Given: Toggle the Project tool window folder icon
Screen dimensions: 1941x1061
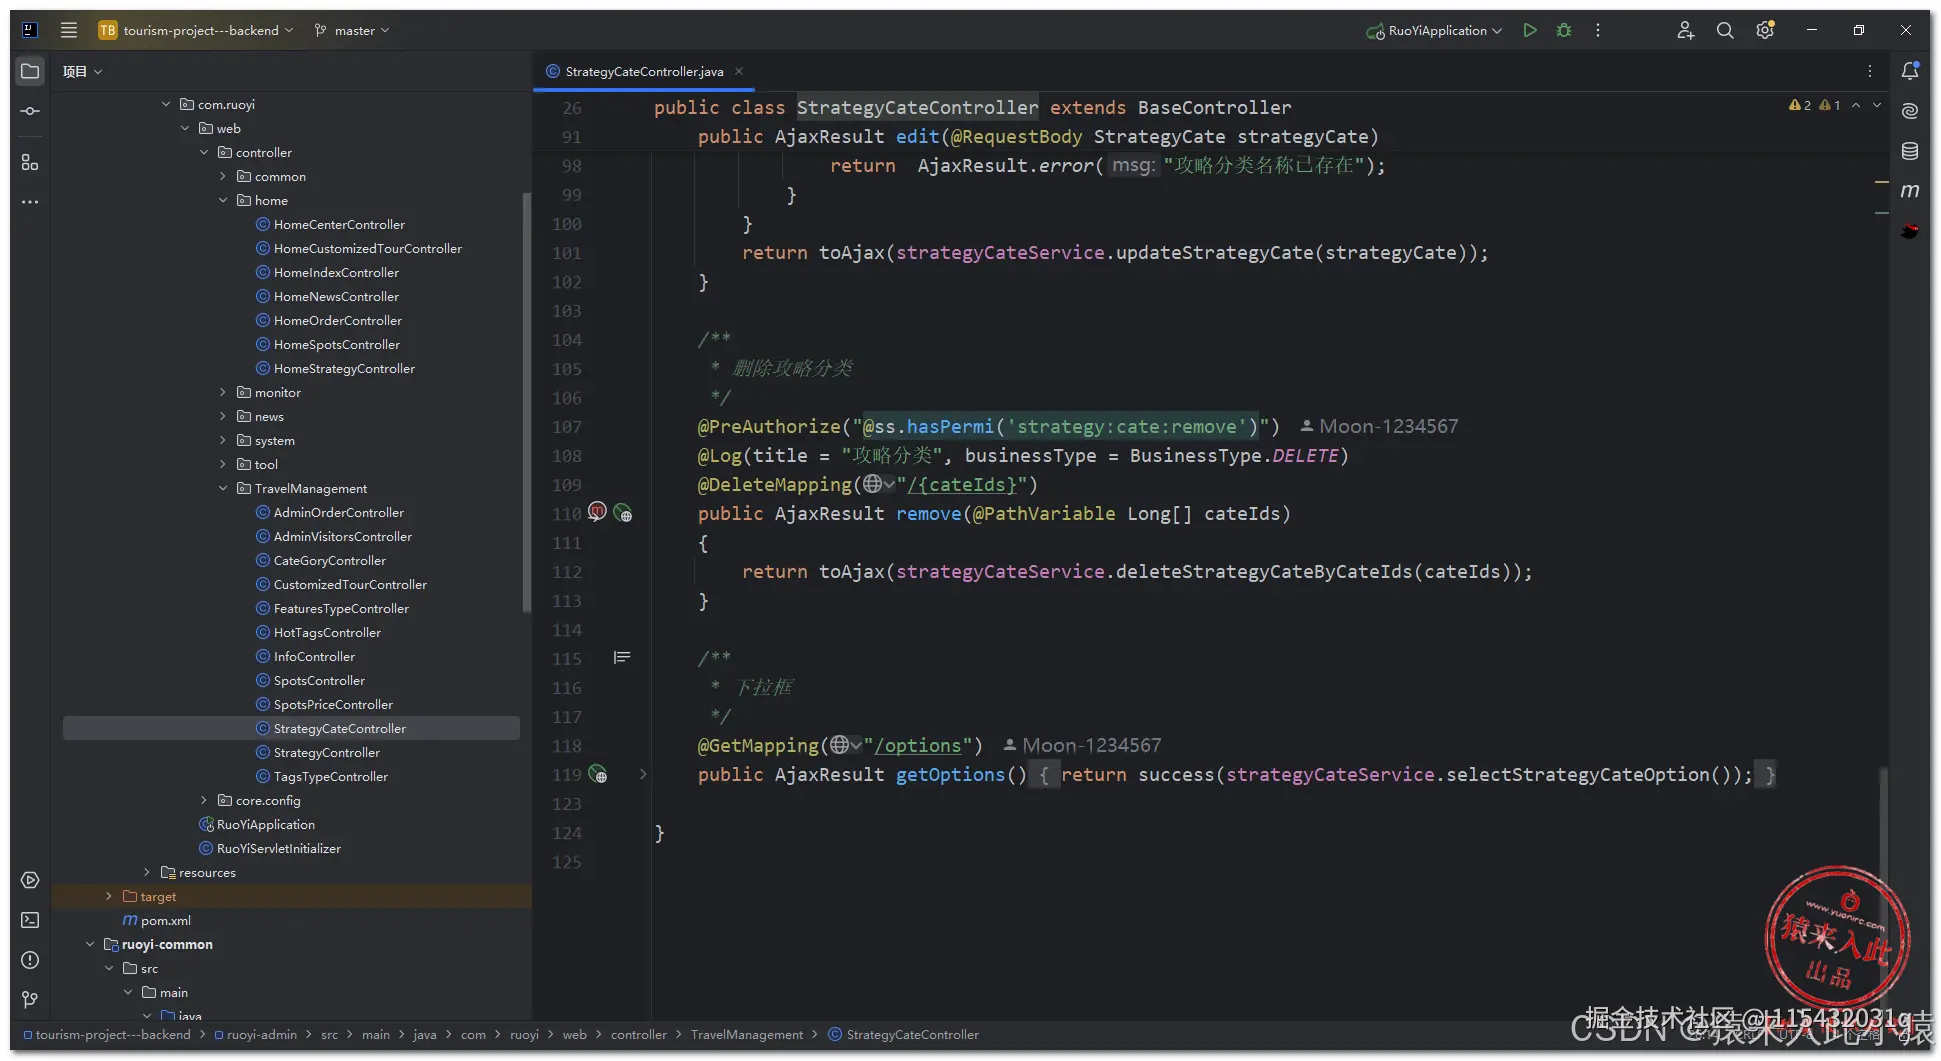Looking at the screenshot, I should pyautogui.click(x=30, y=71).
